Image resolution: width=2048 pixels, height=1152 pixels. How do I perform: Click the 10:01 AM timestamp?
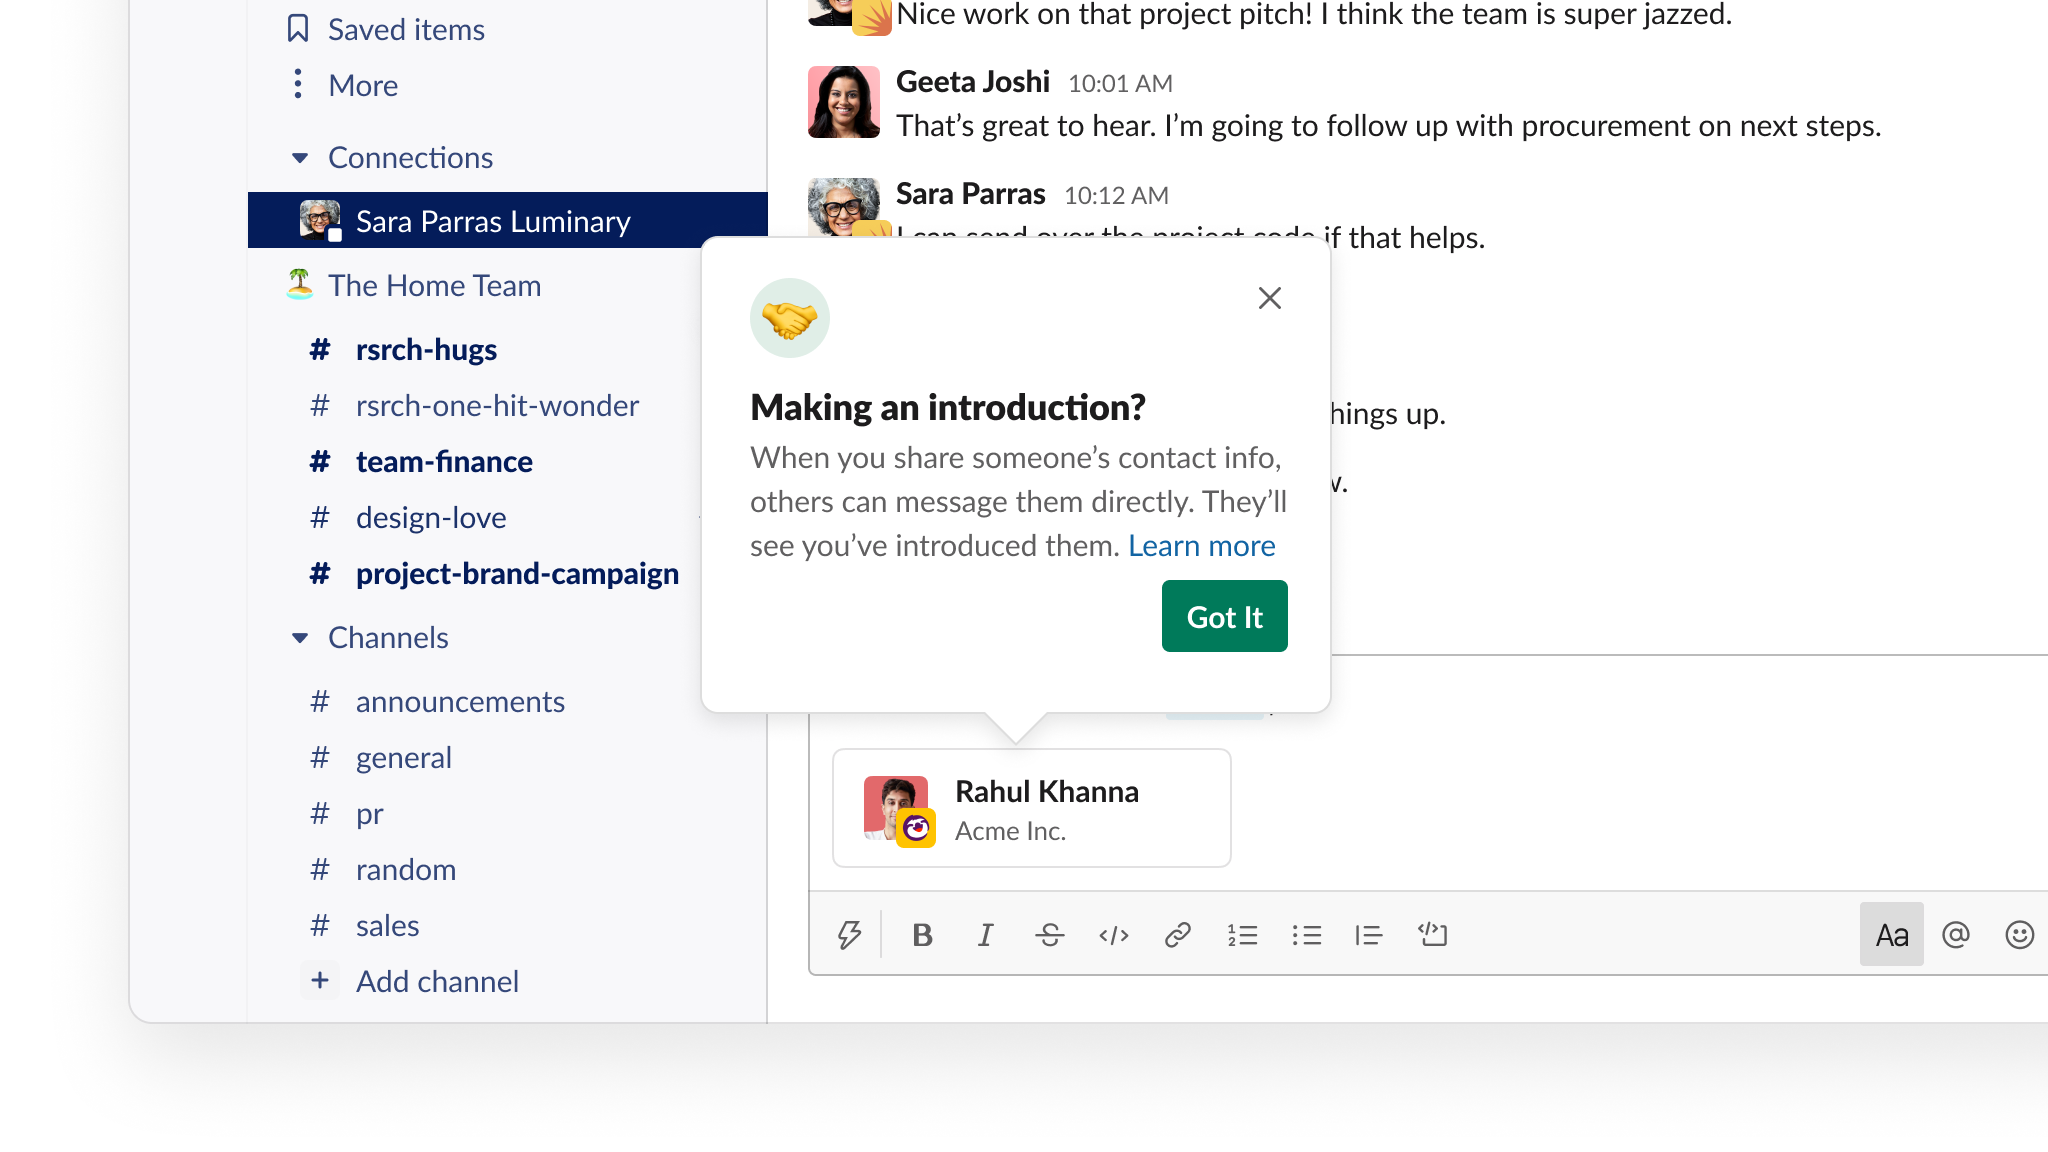1120,83
